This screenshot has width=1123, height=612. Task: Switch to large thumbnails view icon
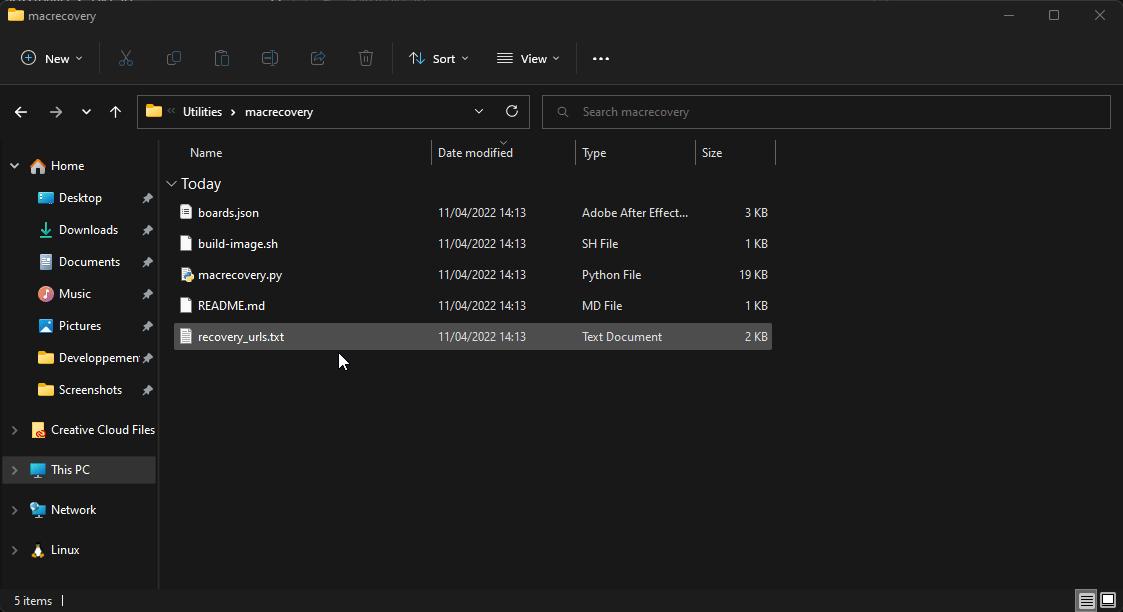point(1108,601)
